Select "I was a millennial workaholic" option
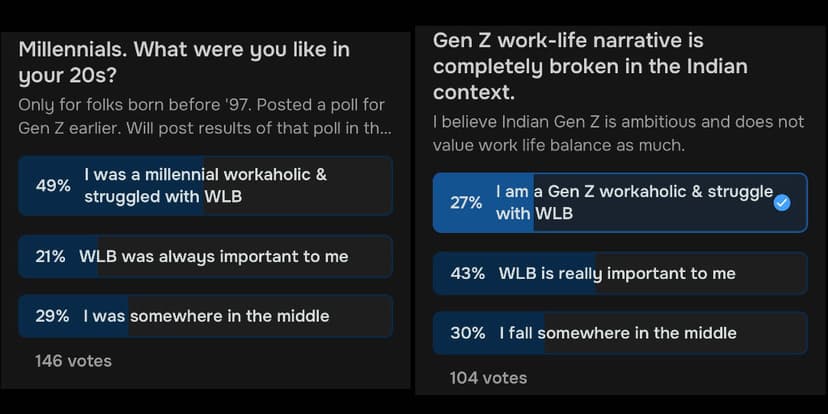Viewport: 828px width, 414px height. (x=205, y=186)
